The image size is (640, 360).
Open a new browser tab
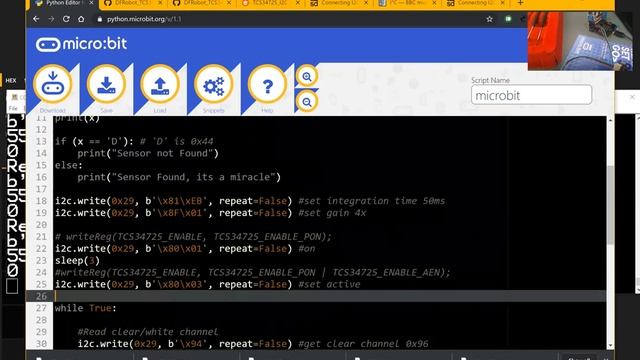coord(520,3)
